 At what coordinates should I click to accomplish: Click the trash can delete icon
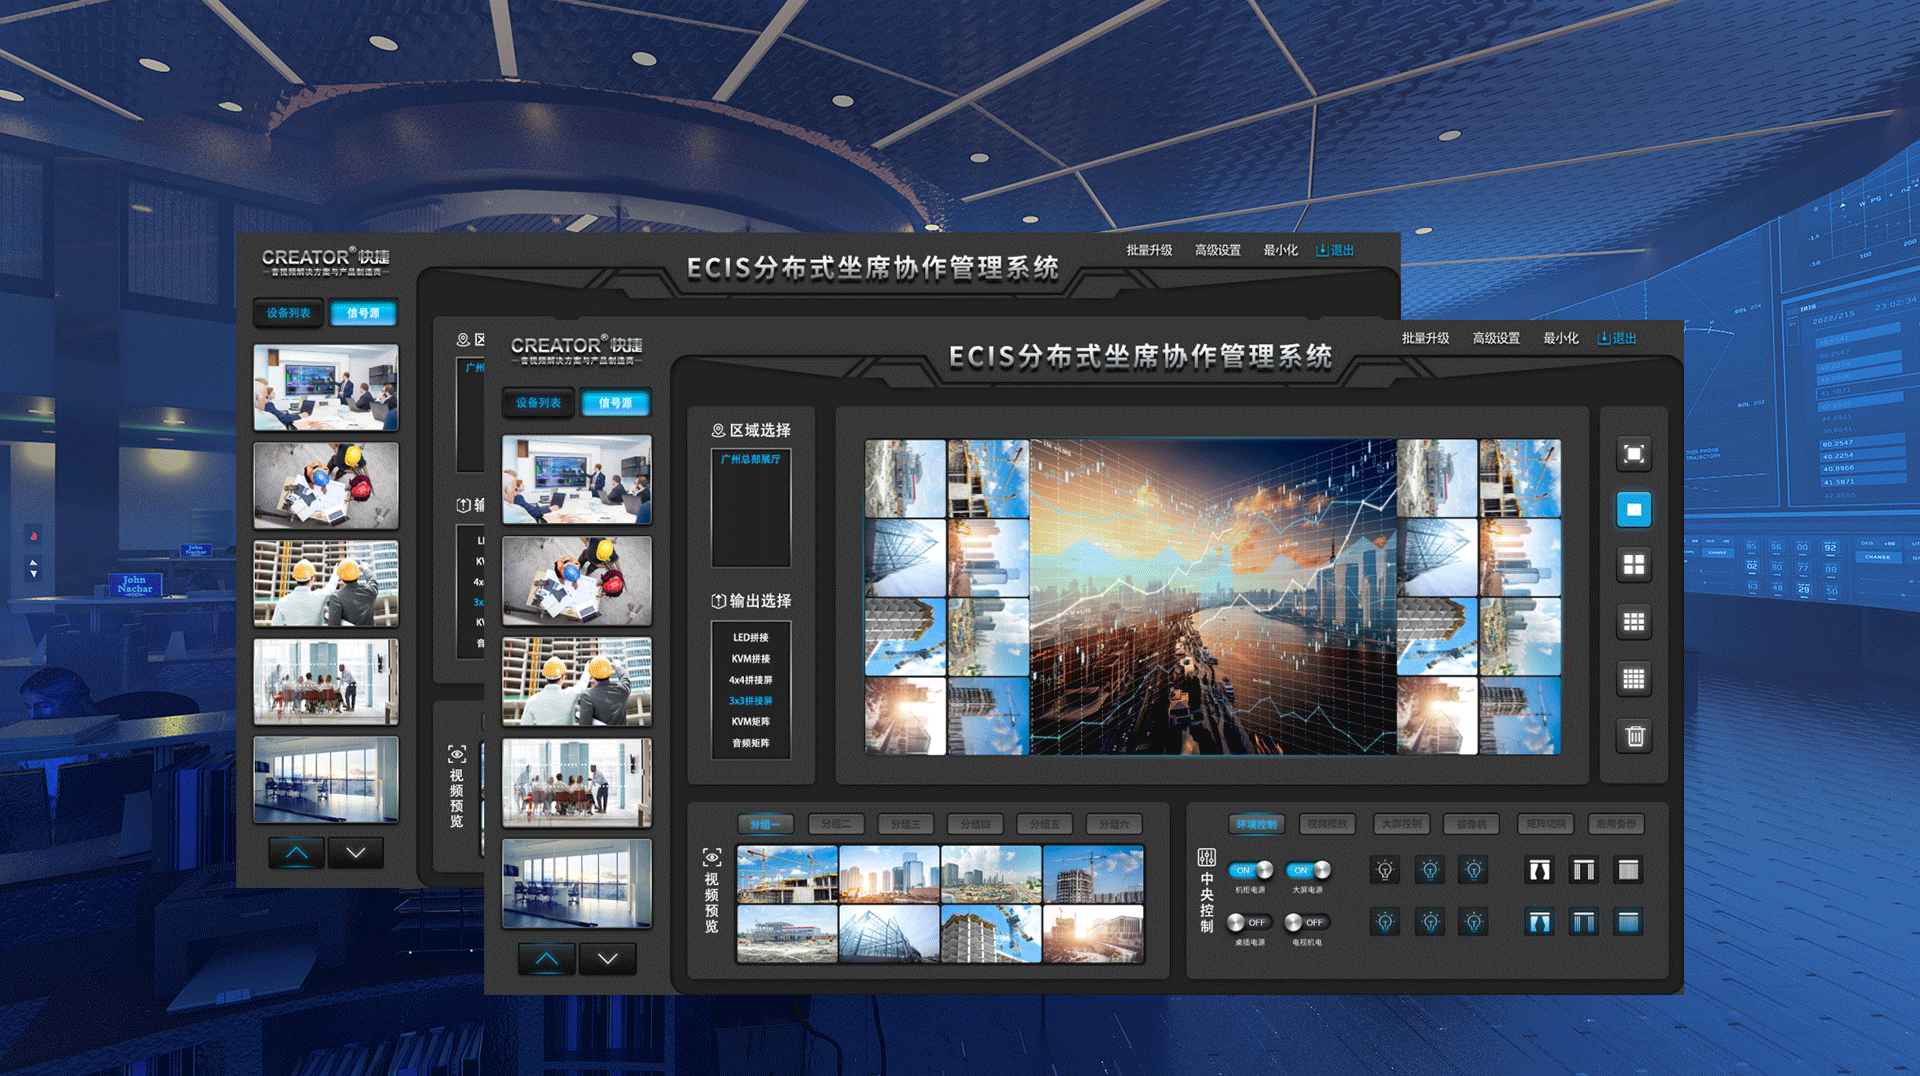tap(1634, 736)
